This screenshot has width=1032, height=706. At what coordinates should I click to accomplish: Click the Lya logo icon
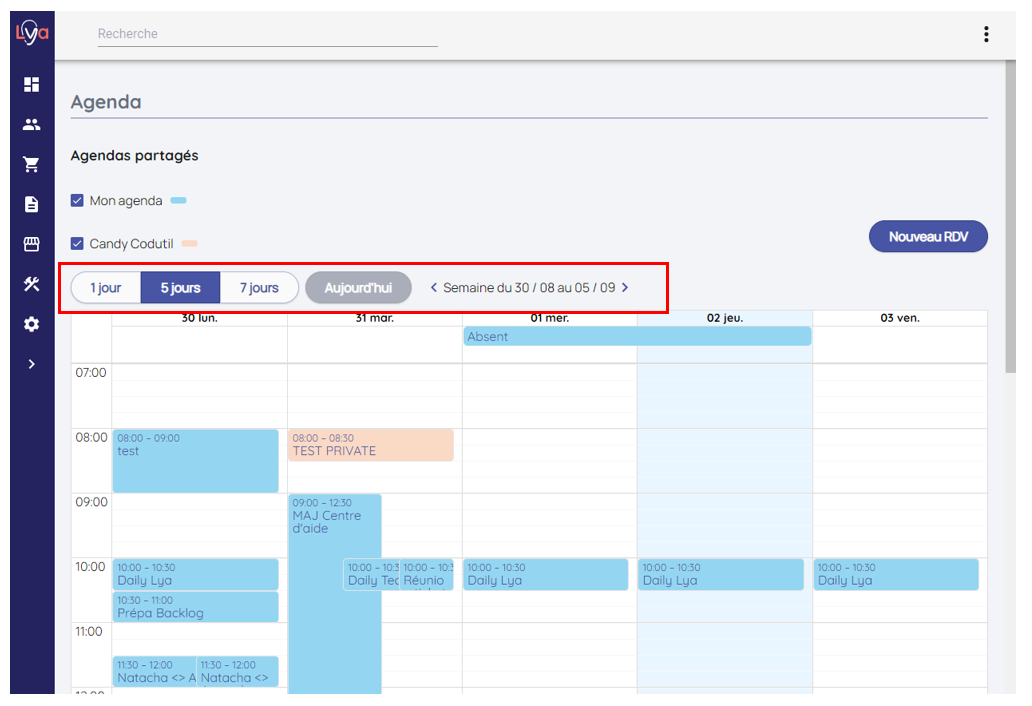(x=31, y=33)
